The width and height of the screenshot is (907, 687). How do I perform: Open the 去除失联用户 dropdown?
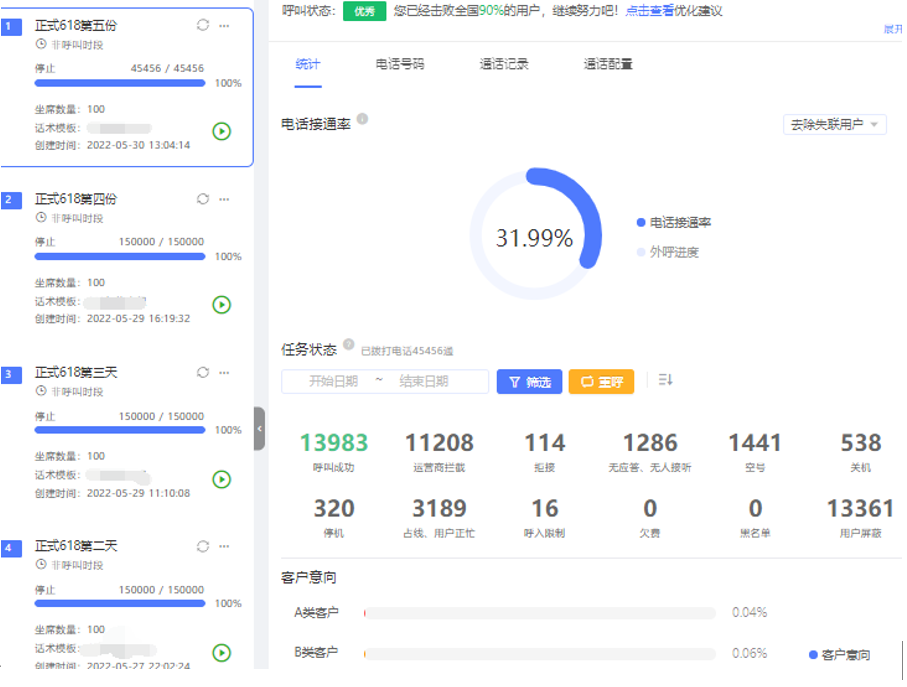point(835,125)
